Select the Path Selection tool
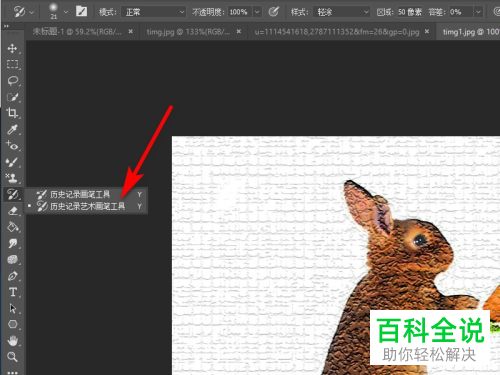 12,308
